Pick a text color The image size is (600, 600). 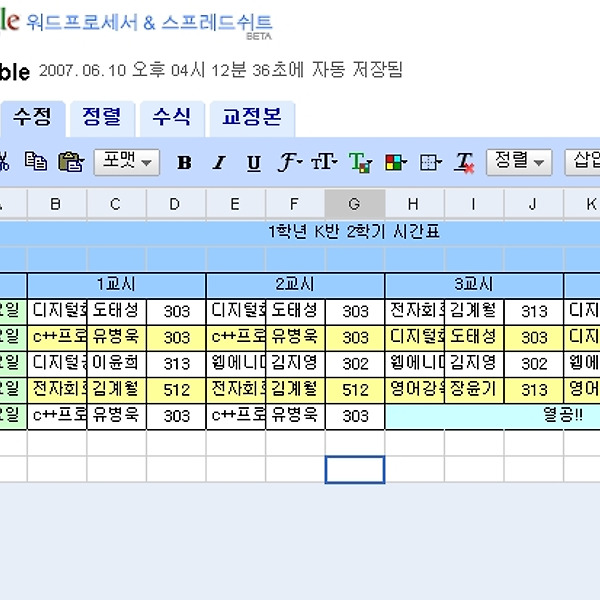[x=360, y=163]
